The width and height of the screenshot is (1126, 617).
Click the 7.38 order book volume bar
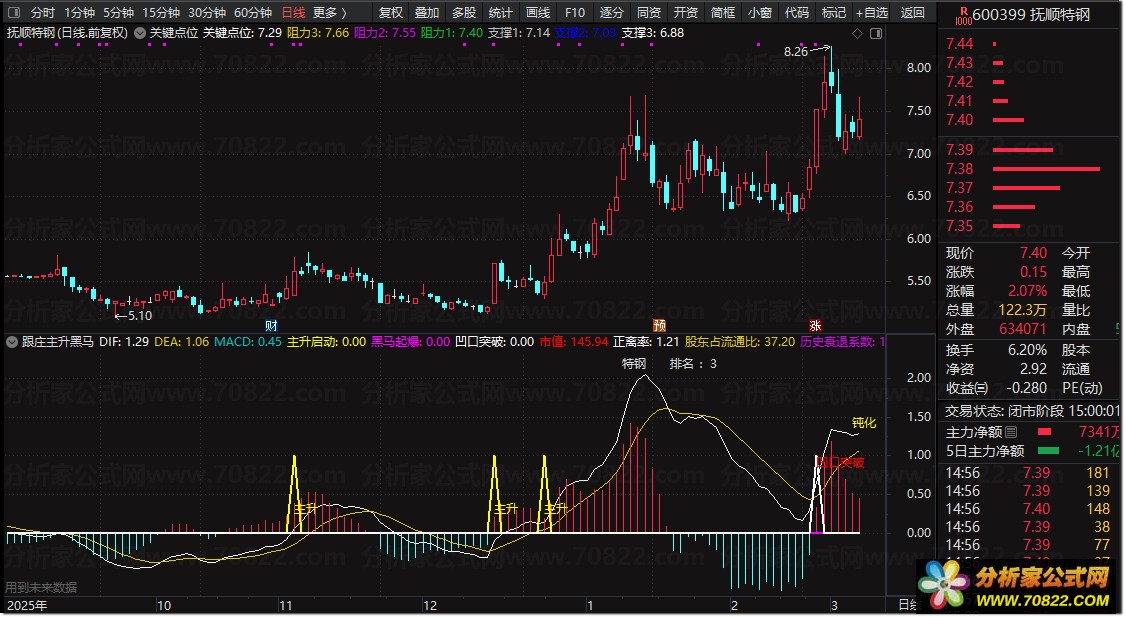(1045, 169)
